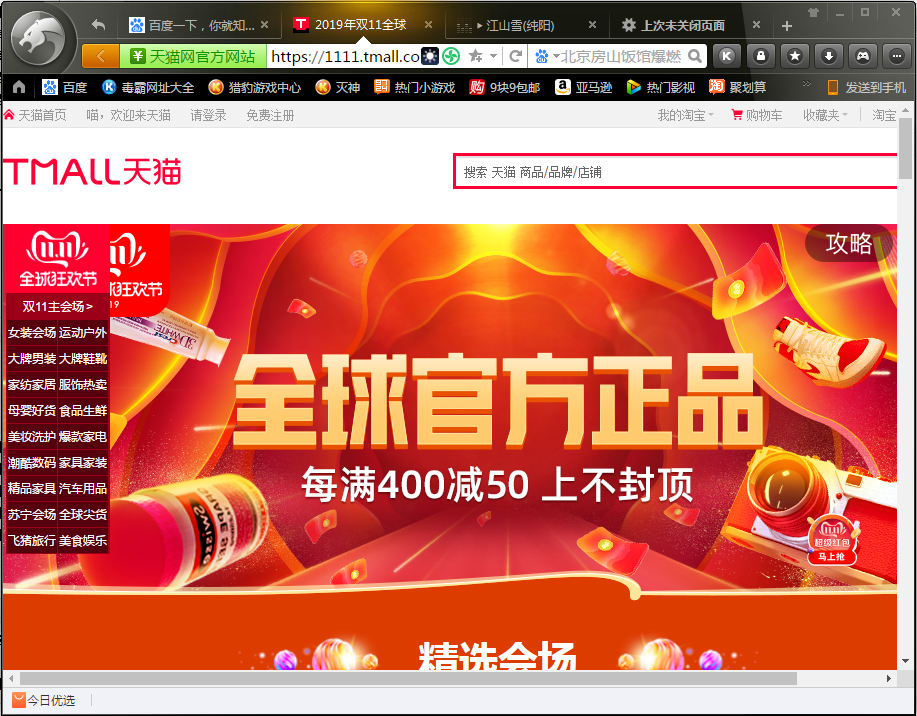Viewport: 917px width, 716px height.
Task: Open the download manager icon in the toolbar
Action: [828, 56]
